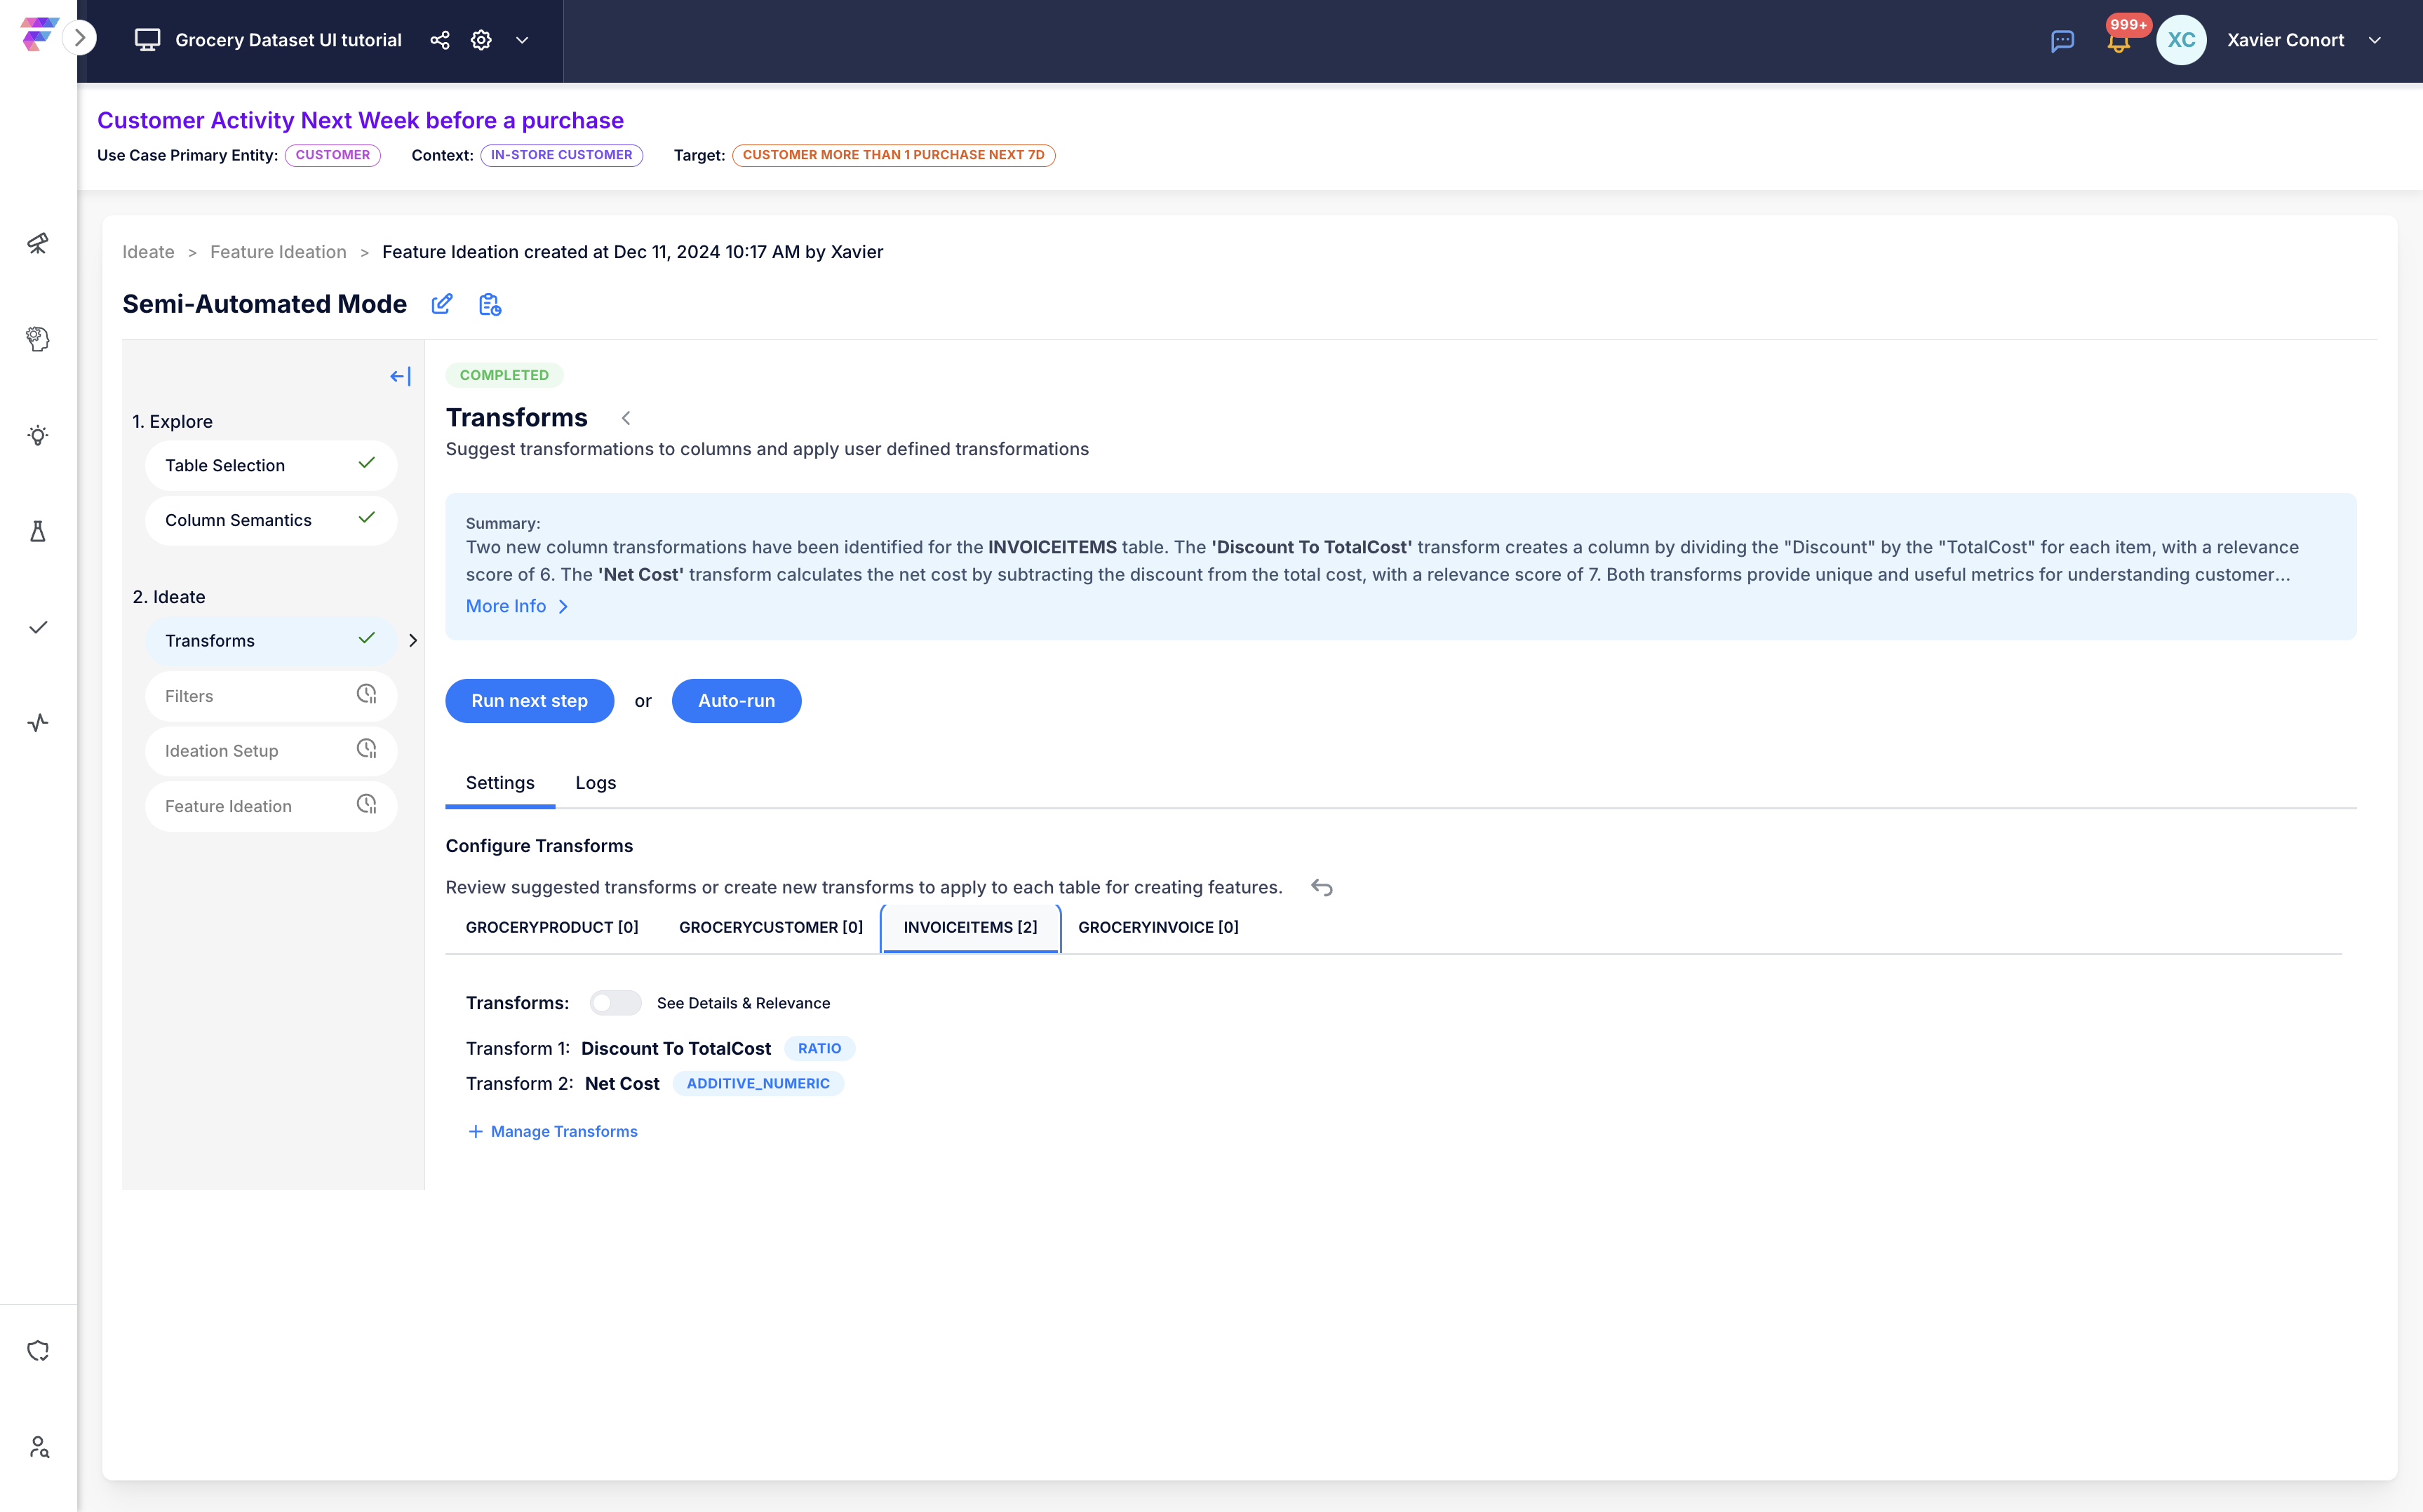
Task: Click the COMPLETED status badge
Action: tap(504, 375)
